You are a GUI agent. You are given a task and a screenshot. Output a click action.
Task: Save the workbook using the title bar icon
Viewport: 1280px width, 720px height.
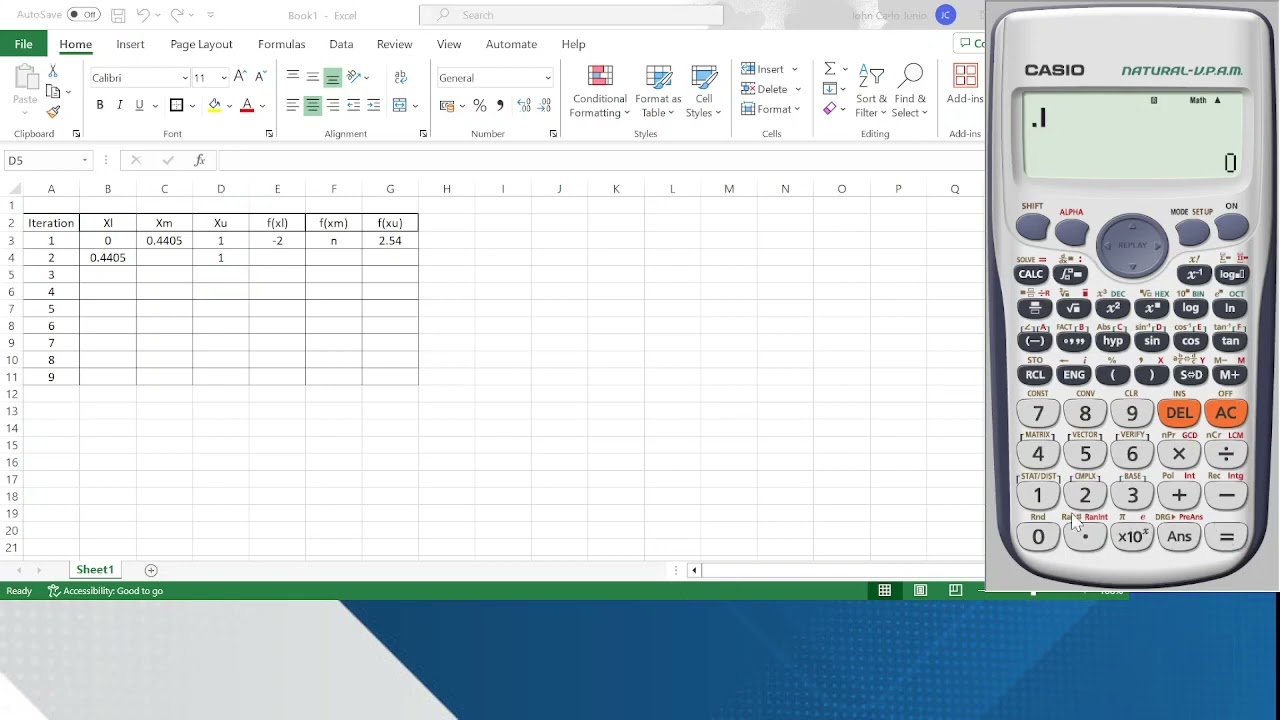(118, 15)
